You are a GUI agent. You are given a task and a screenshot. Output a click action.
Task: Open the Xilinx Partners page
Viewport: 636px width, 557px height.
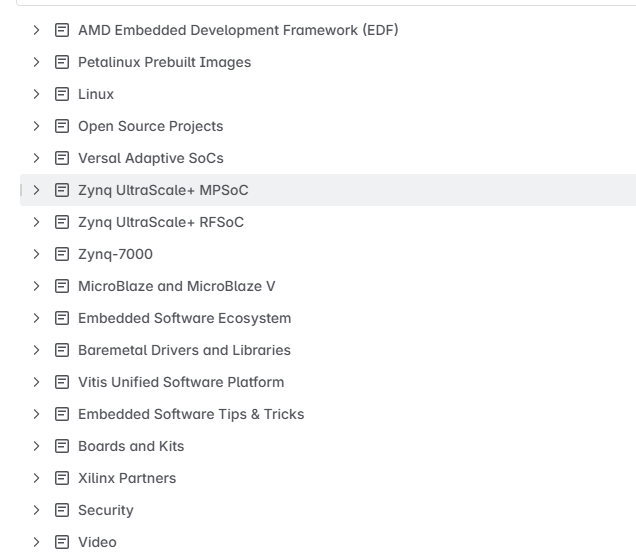127,478
